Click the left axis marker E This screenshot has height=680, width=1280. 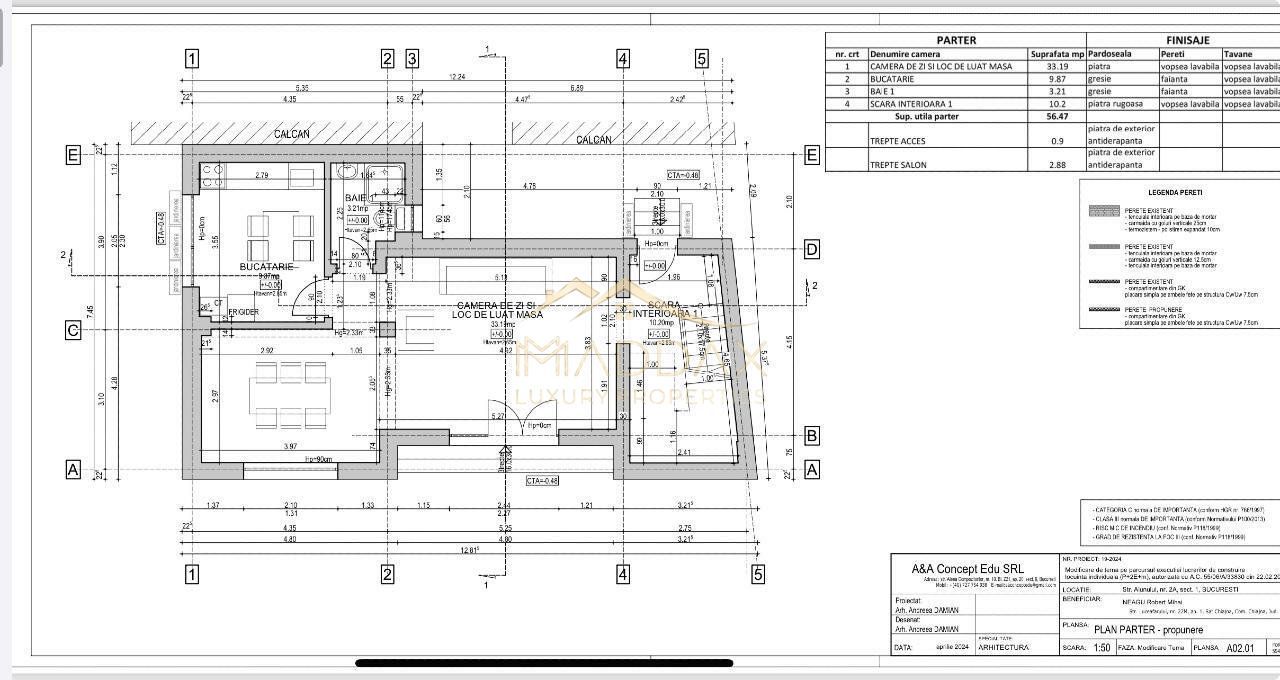click(x=72, y=155)
